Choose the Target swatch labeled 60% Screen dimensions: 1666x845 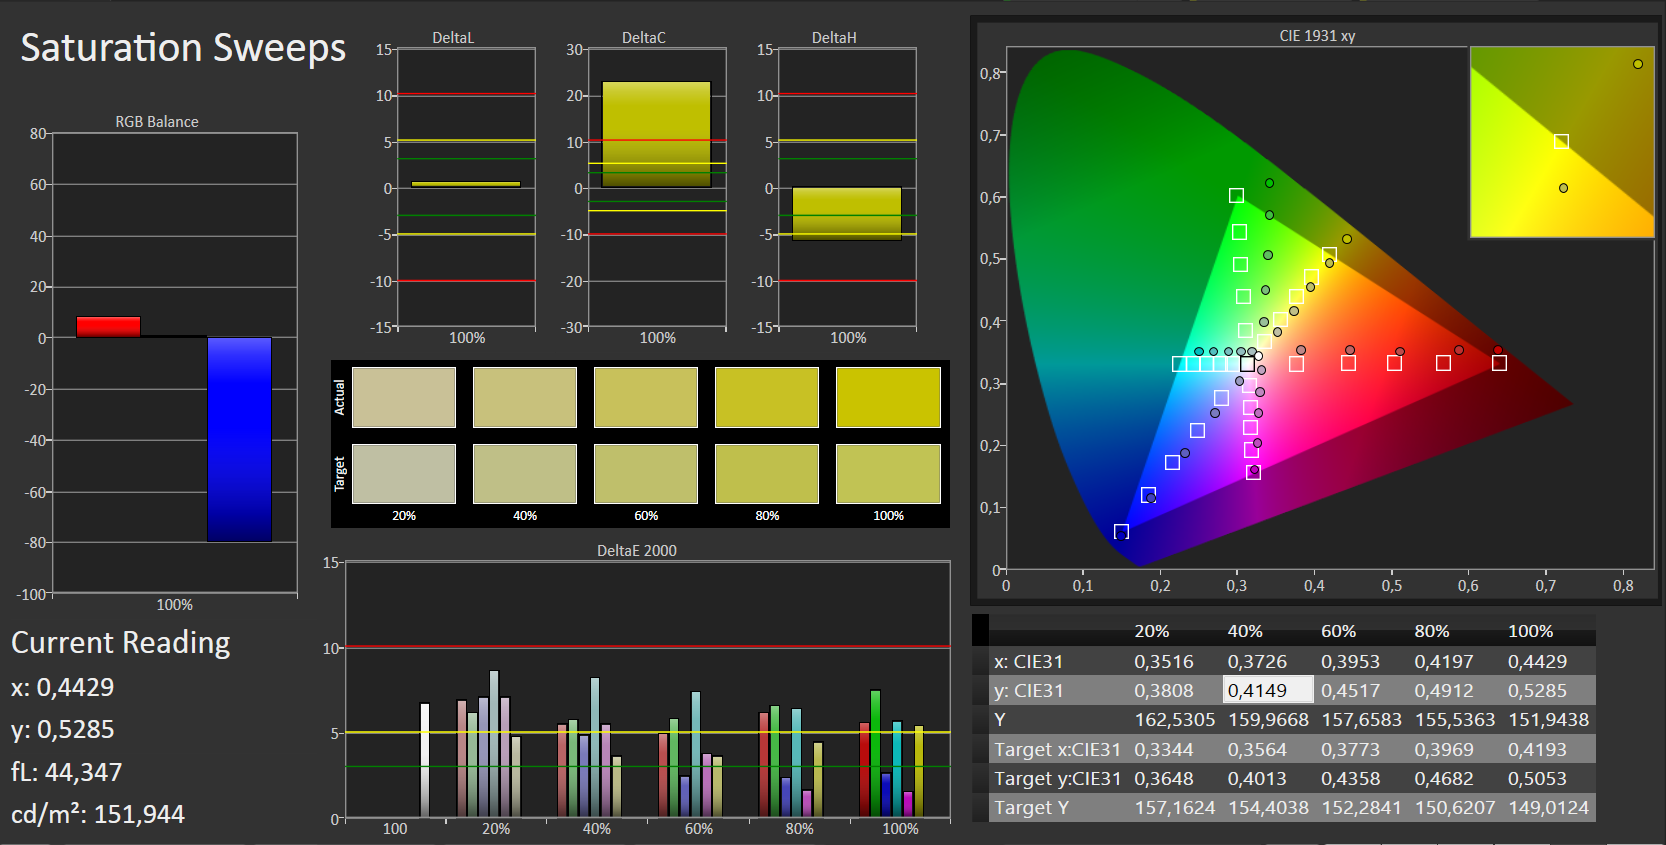[646, 474]
